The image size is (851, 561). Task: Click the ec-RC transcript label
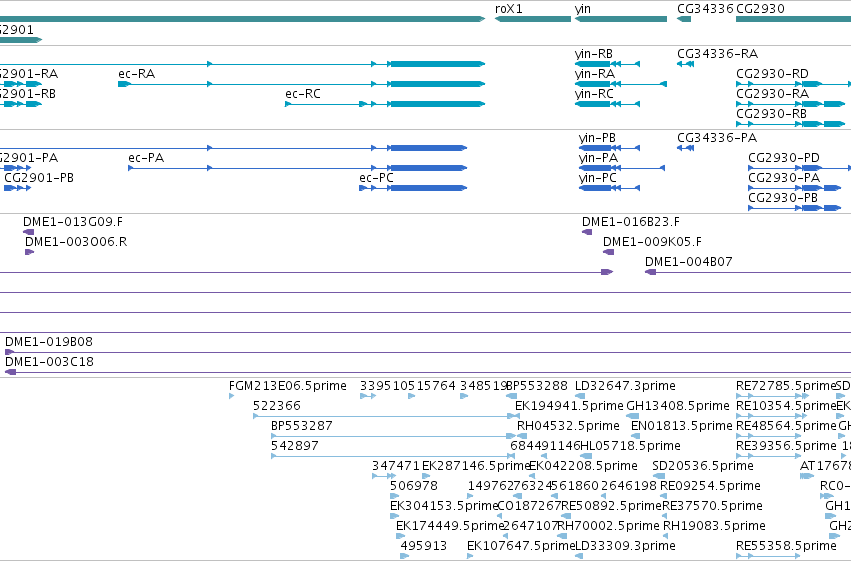coord(303,94)
